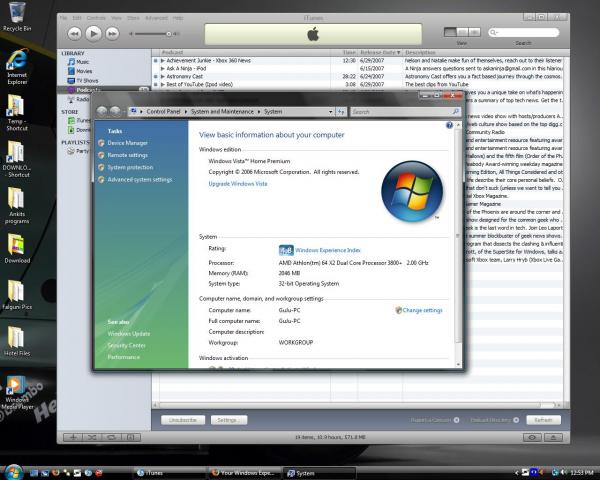This screenshot has width=600, height=480.
Task: Open Security Center under See also
Action: [126, 345]
